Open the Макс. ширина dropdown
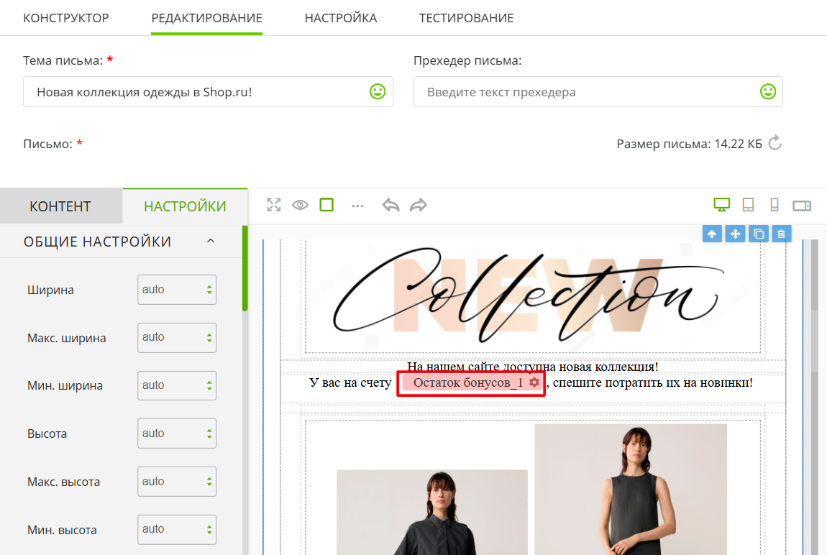The image size is (827, 555). click(177, 338)
